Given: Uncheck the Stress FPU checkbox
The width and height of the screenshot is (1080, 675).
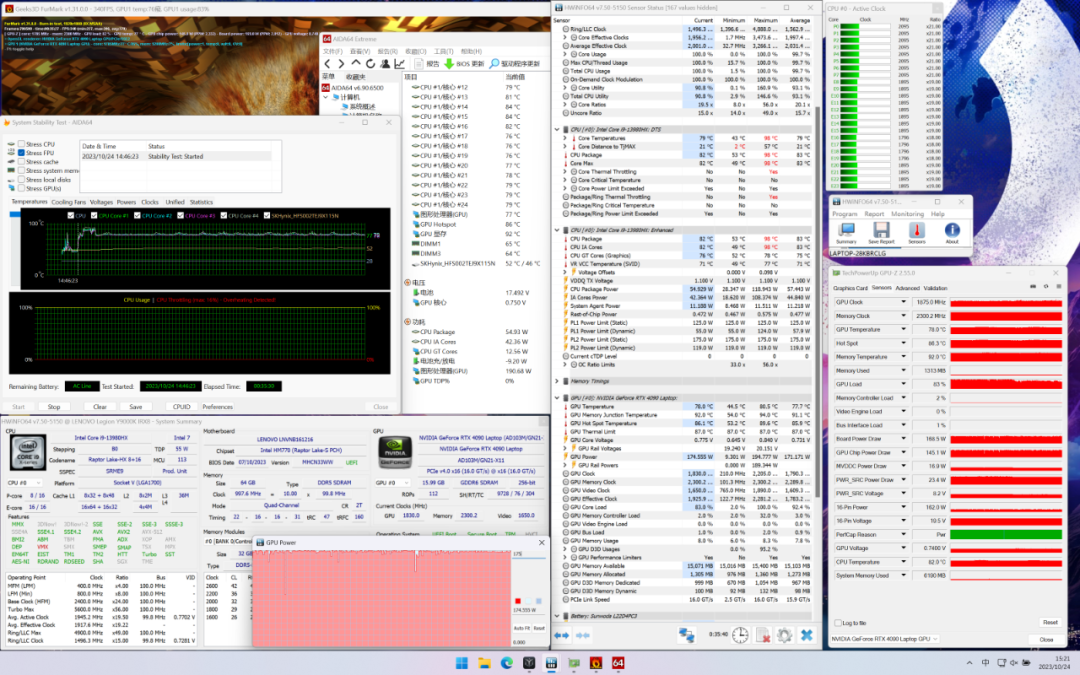Looking at the screenshot, I should (22, 153).
